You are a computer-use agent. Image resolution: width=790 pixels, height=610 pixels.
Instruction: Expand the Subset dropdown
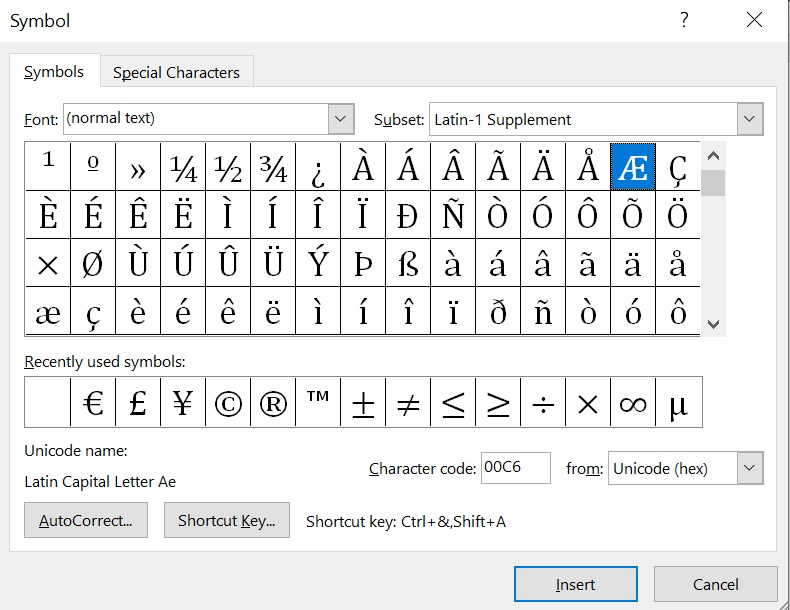(x=750, y=120)
